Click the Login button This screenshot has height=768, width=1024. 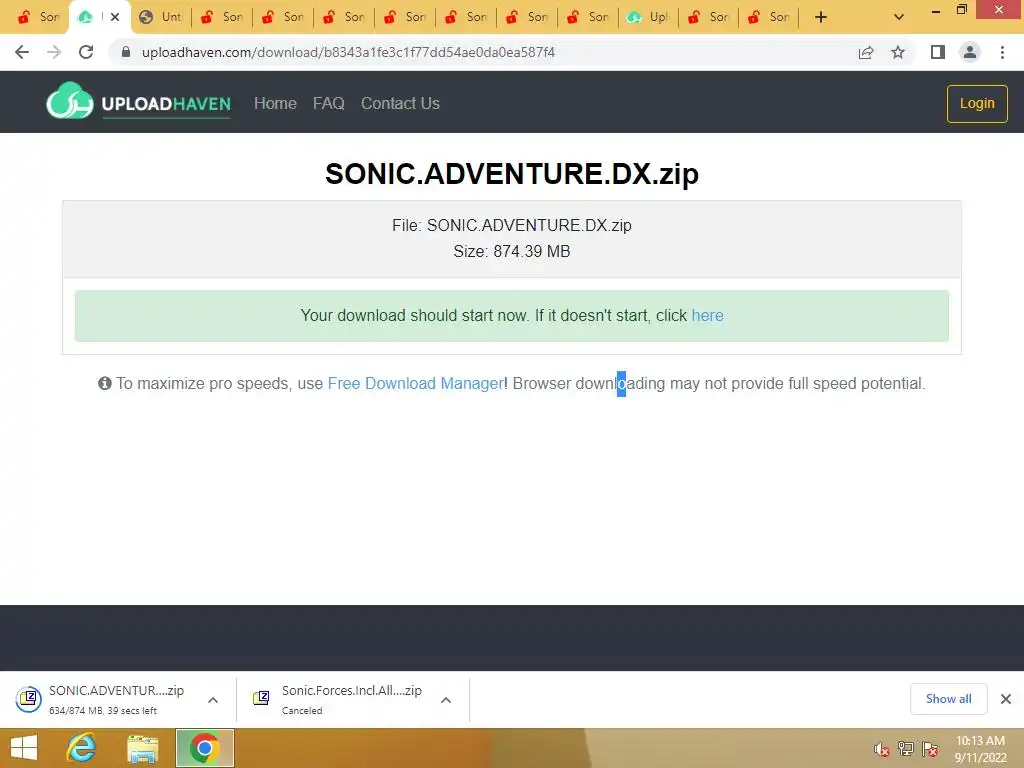pyautogui.click(x=977, y=103)
